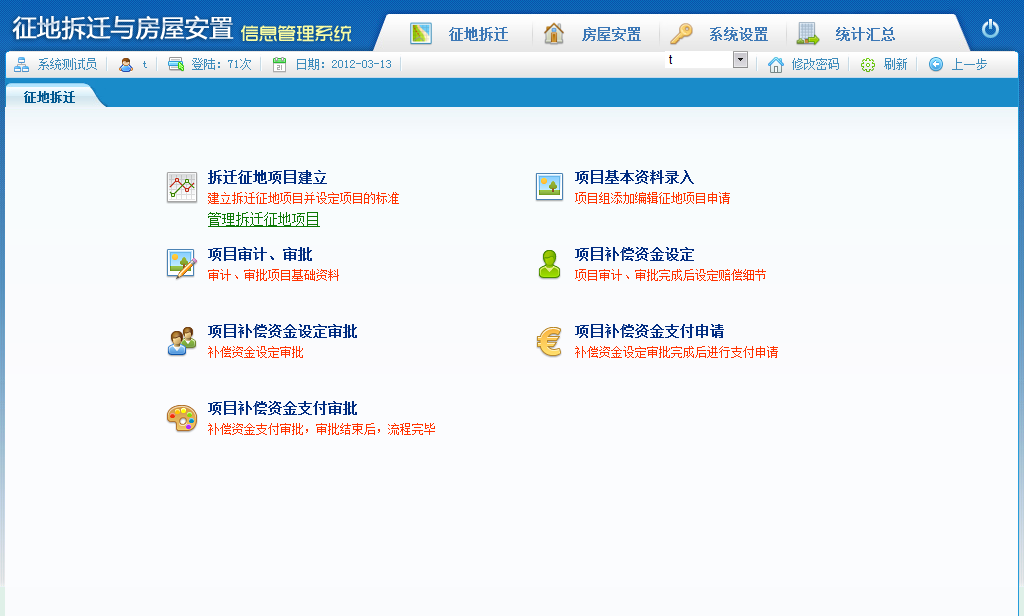The height and width of the screenshot is (616, 1024).
Task: Open the 征地拆迁 top menu
Action: pos(478,34)
